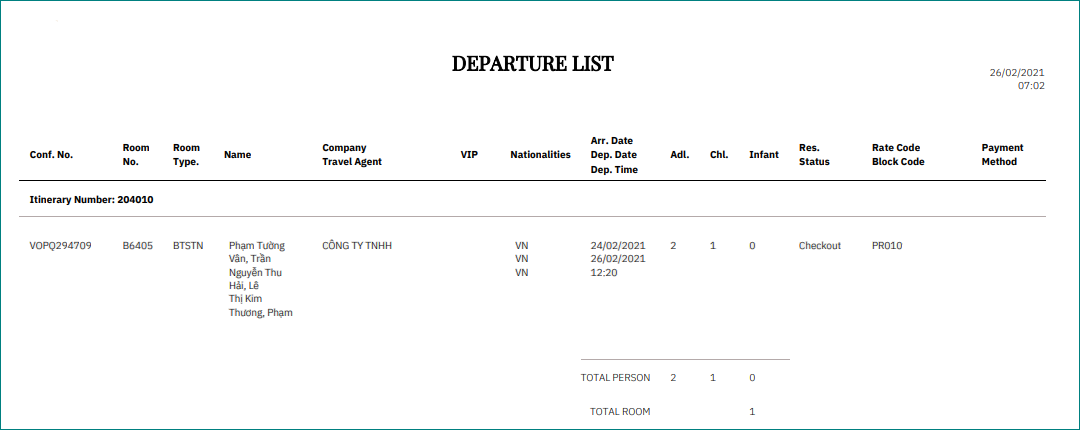Click the Rate Code Block Code header
Image resolution: width=1080 pixels, height=430 pixels.
tap(898, 154)
